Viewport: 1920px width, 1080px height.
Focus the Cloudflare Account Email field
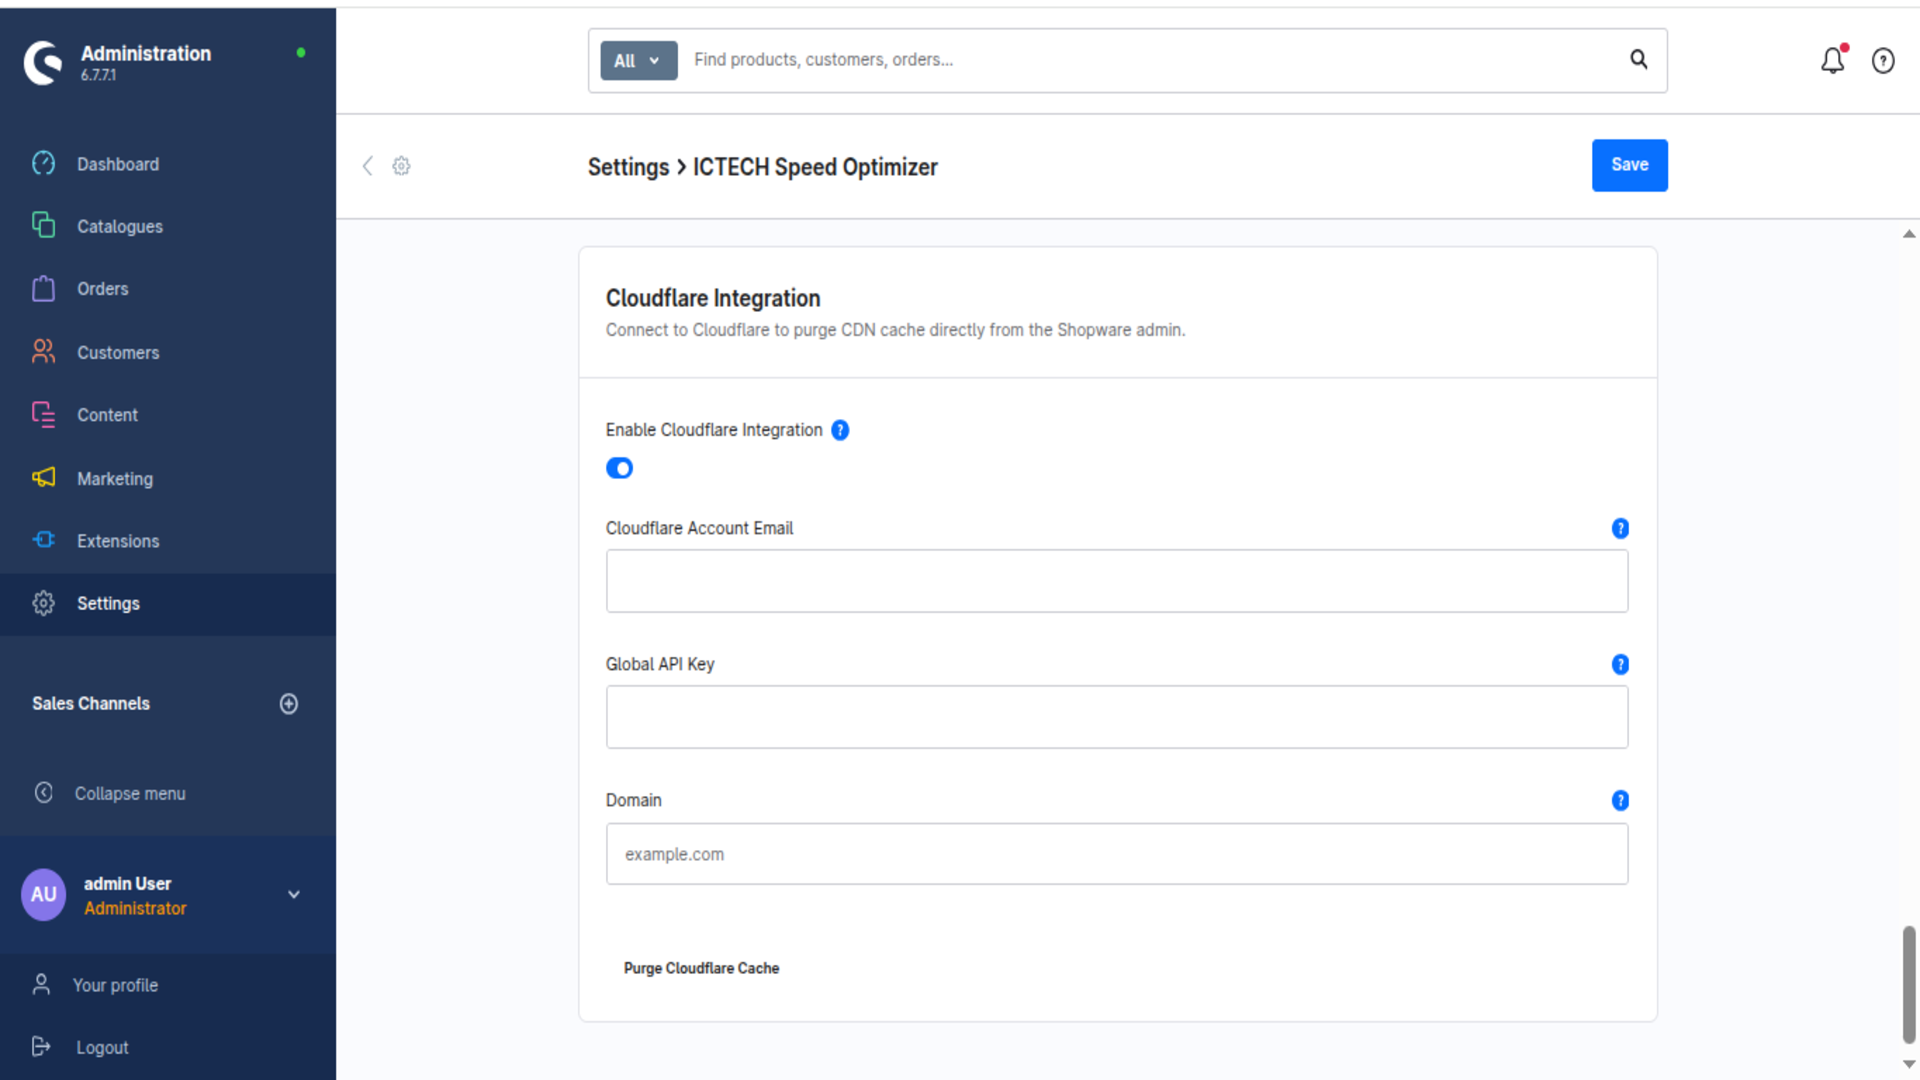click(x=1116, y=581)
